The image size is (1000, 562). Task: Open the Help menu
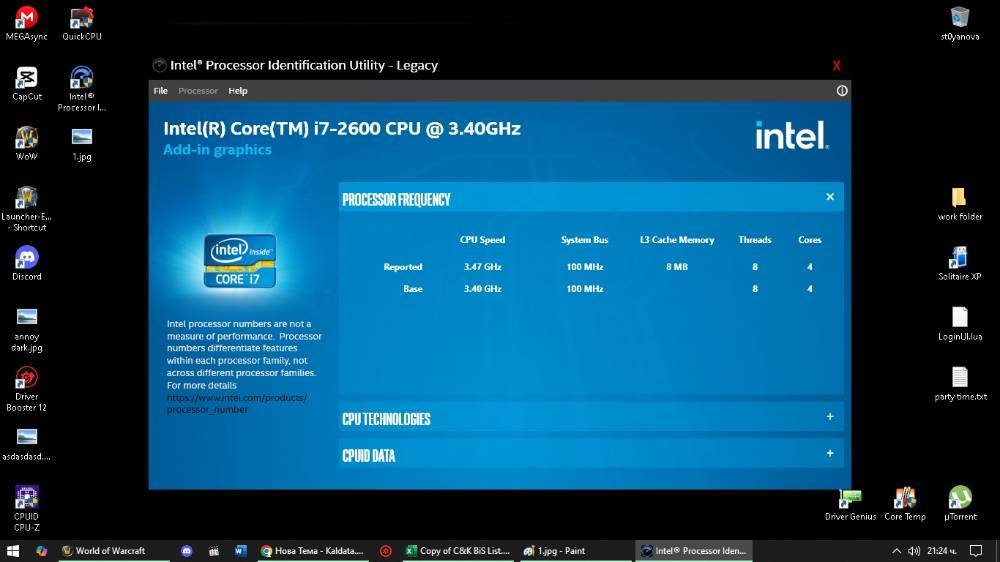tap(238, 91)
